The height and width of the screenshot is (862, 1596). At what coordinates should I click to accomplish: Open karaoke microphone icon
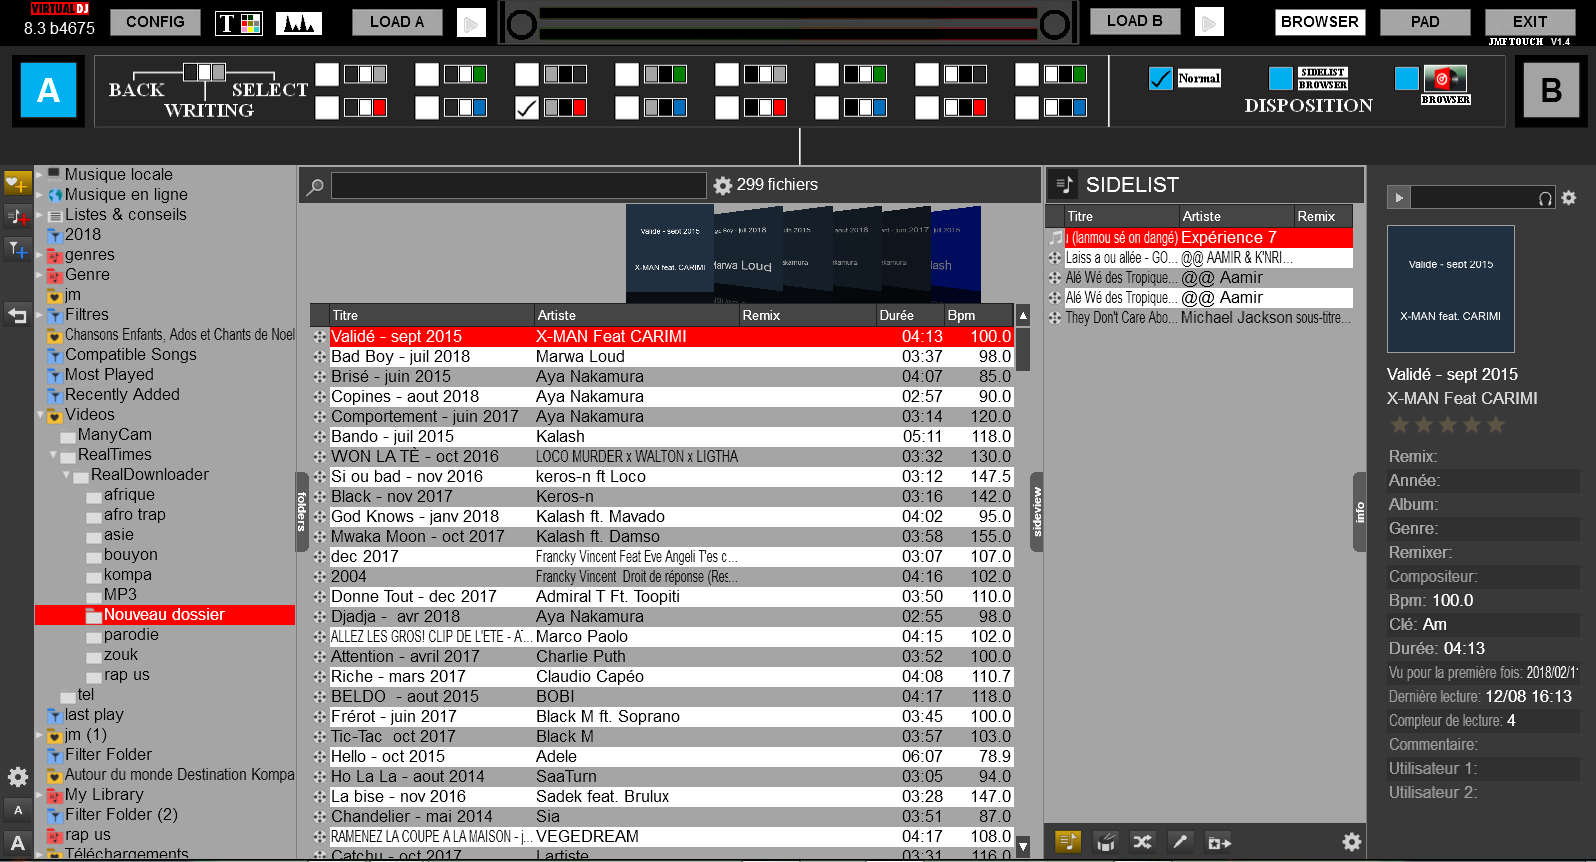click(1181, 842)
